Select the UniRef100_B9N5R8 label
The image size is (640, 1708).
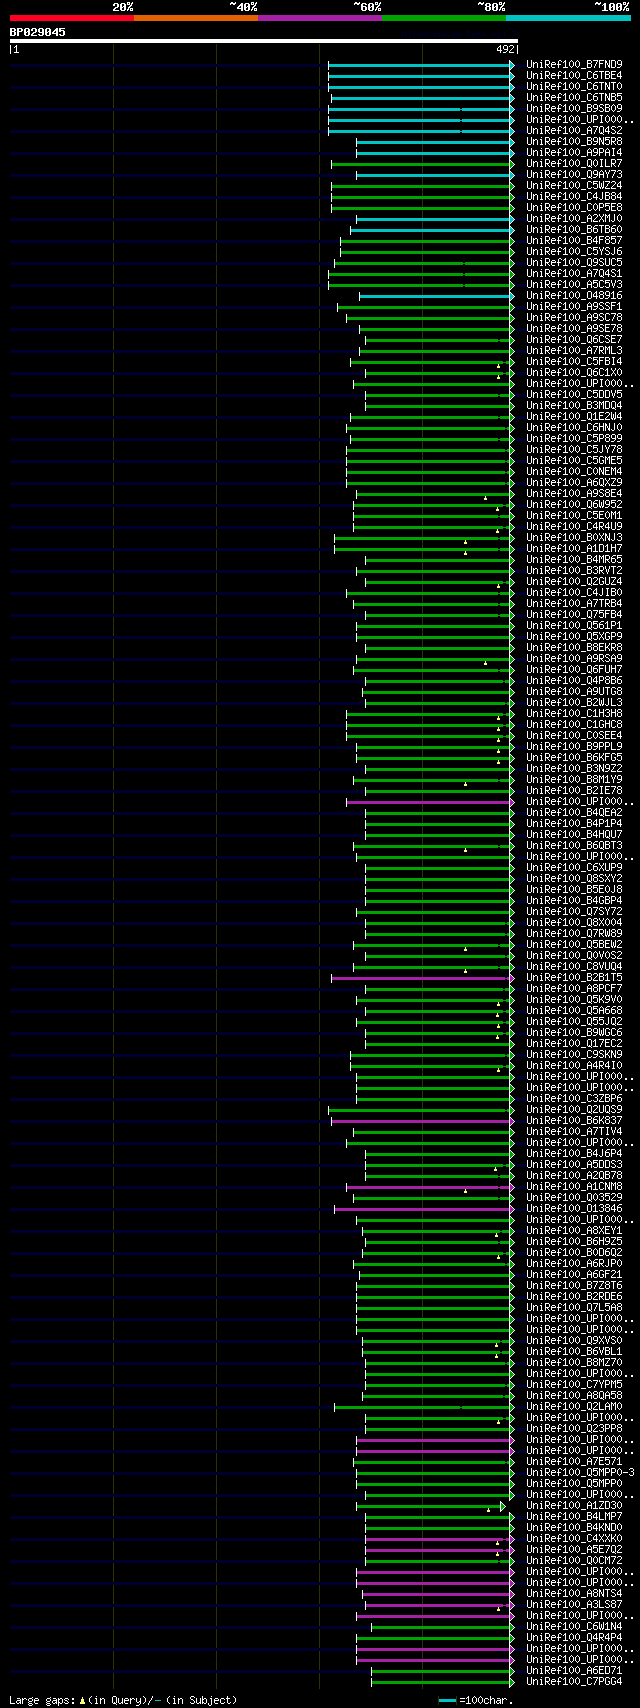click(x=574, y=141)
